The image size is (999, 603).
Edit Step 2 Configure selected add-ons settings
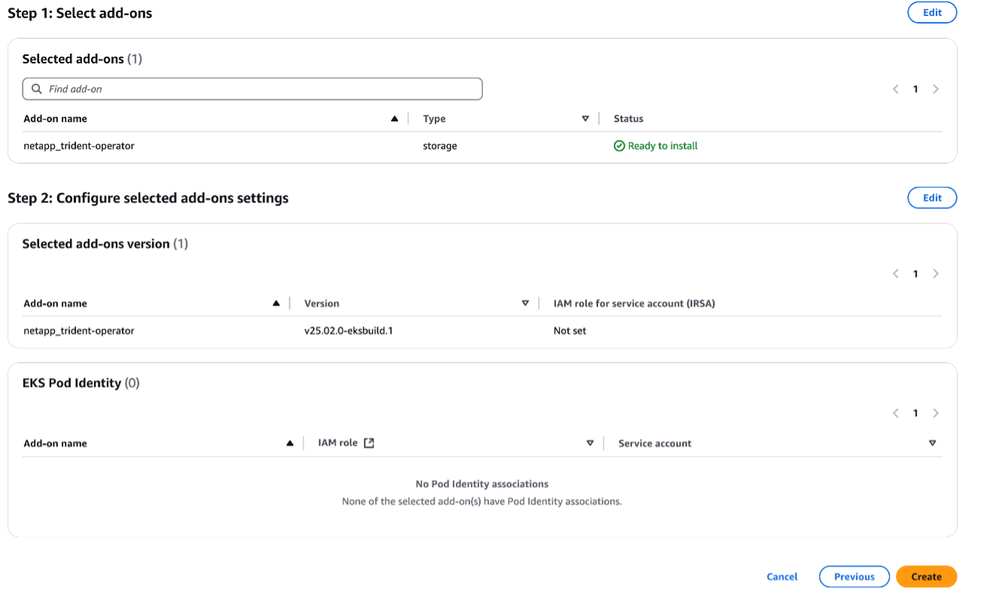tap(931, 198)
